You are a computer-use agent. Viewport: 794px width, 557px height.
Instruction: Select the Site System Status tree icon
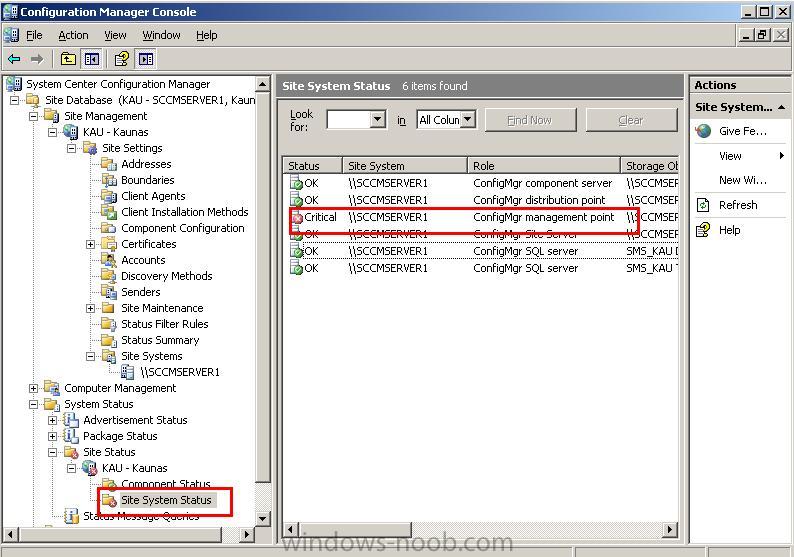(109, 500)
